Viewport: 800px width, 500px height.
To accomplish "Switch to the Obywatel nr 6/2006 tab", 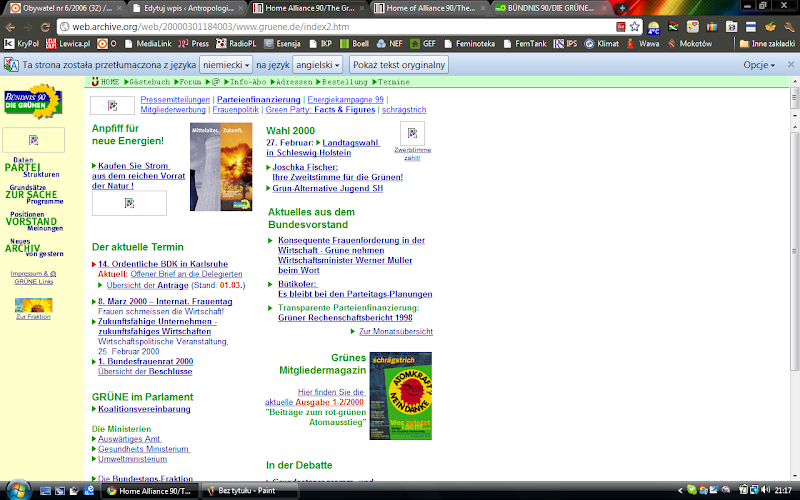I will point(66,8).
